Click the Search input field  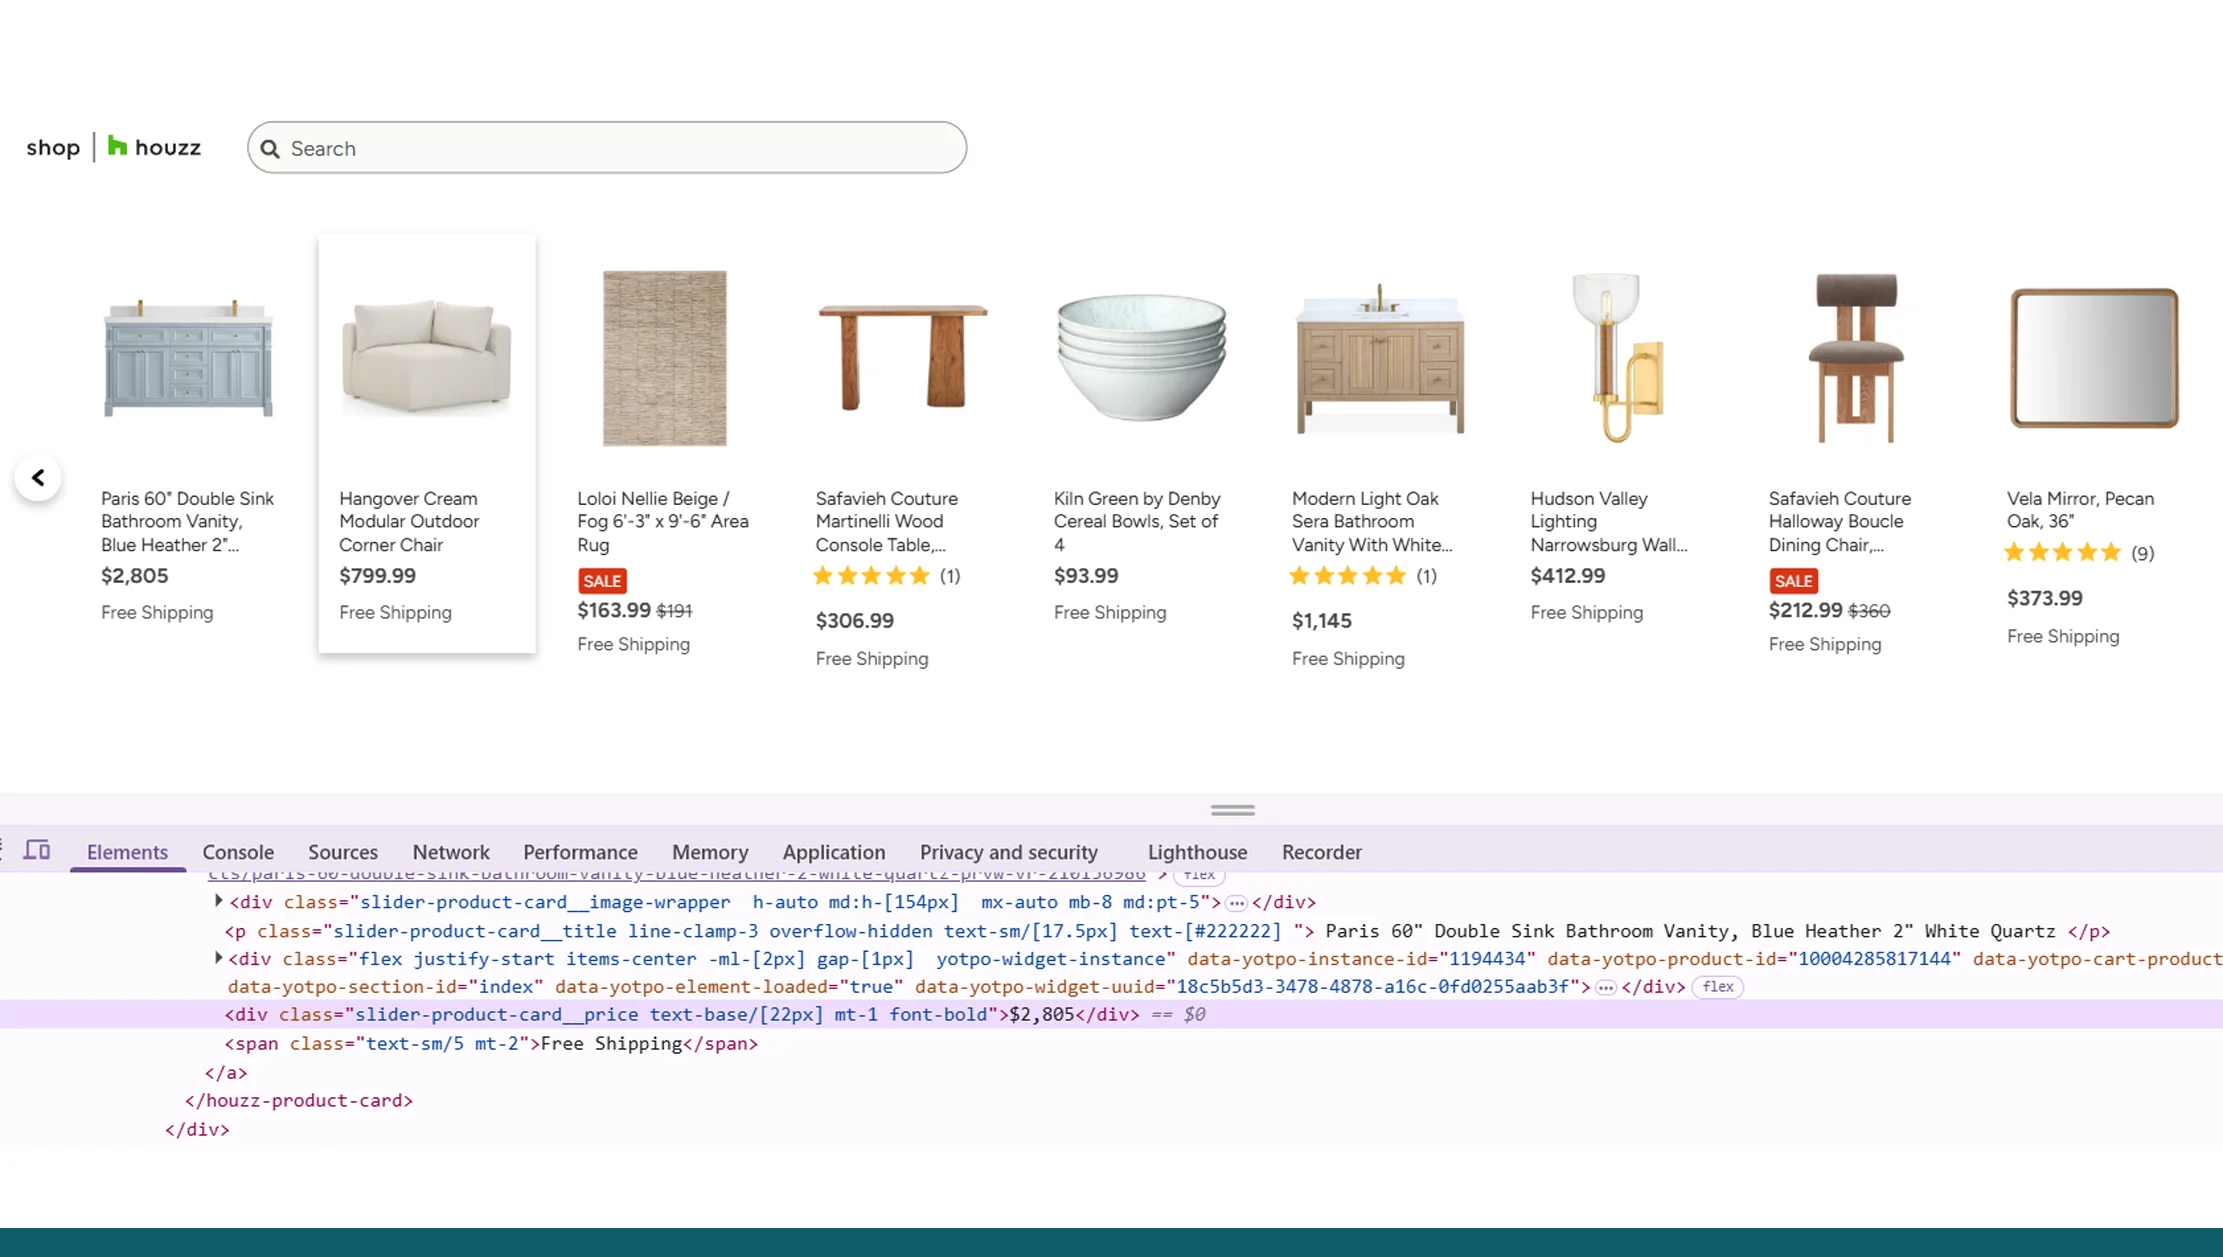coord(620,148)
